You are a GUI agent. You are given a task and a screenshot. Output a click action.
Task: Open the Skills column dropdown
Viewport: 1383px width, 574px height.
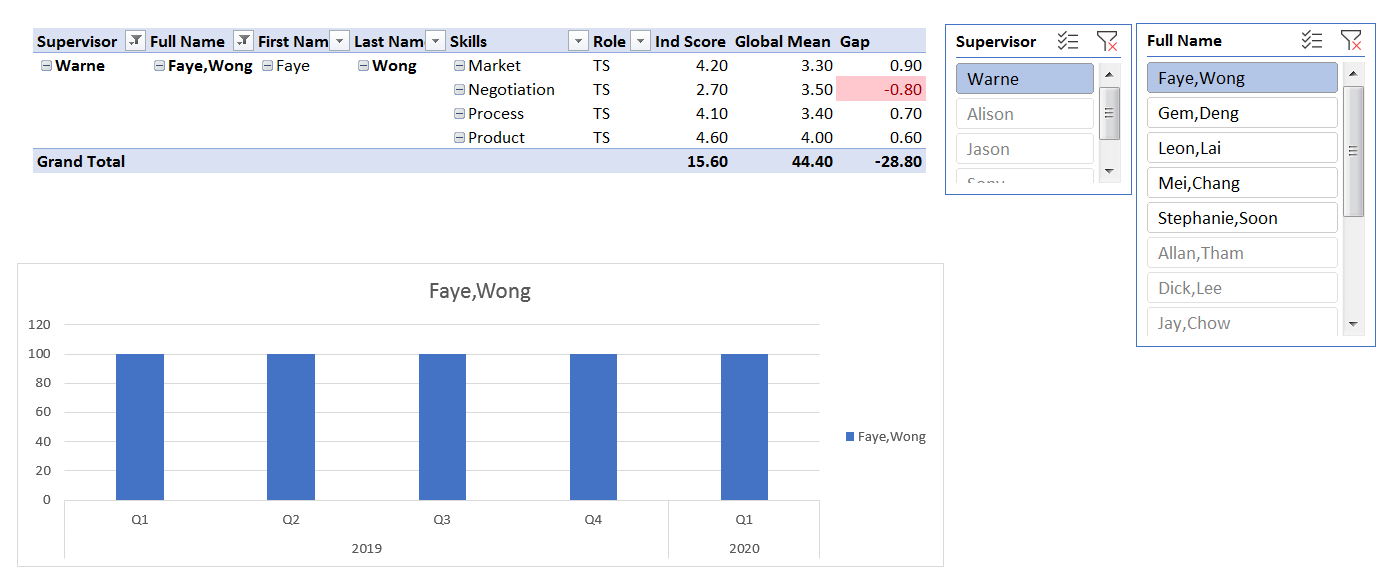pos(578,41)
